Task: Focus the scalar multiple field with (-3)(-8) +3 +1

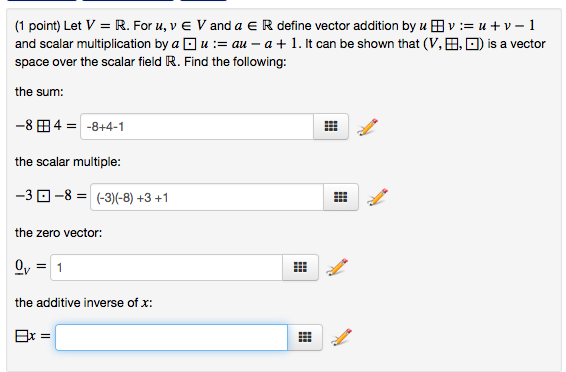Action: 207,197
